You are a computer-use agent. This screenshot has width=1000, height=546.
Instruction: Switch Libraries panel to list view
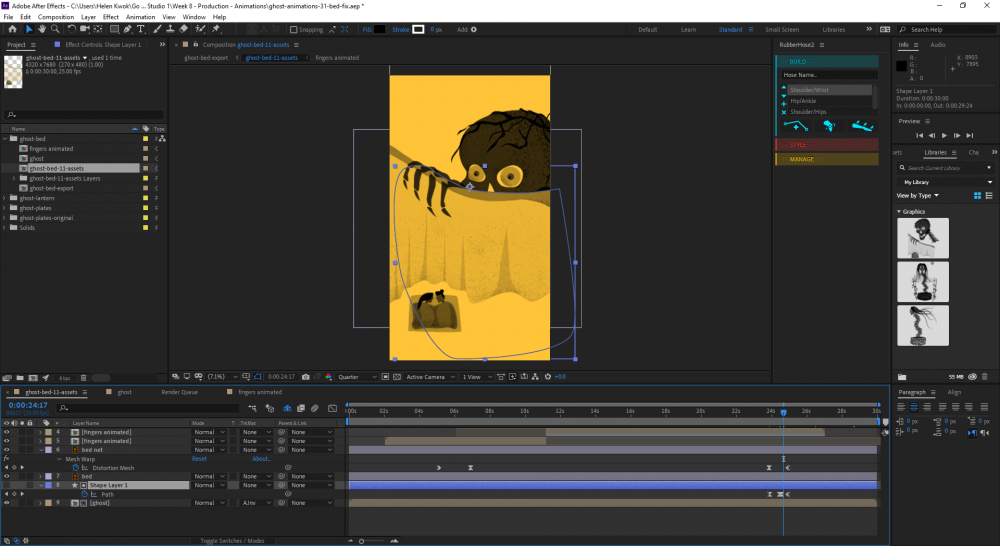pyautogui.click(x=987, y=195)
